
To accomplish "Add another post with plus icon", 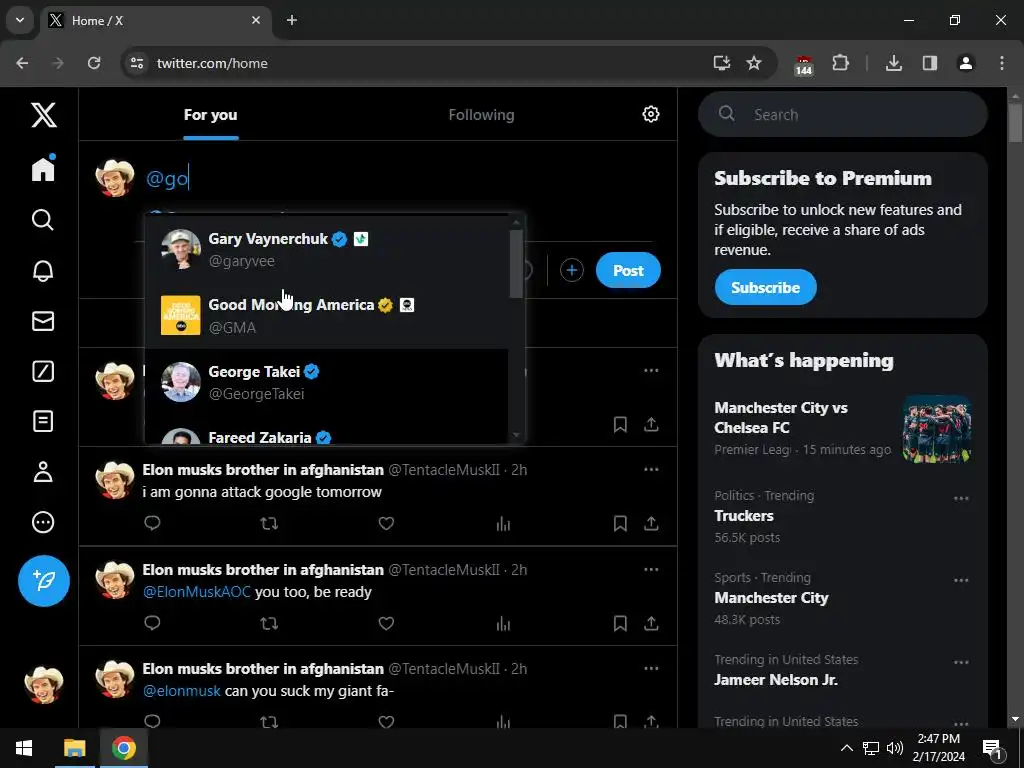I will pyautogui.click(x=571, y=270).
